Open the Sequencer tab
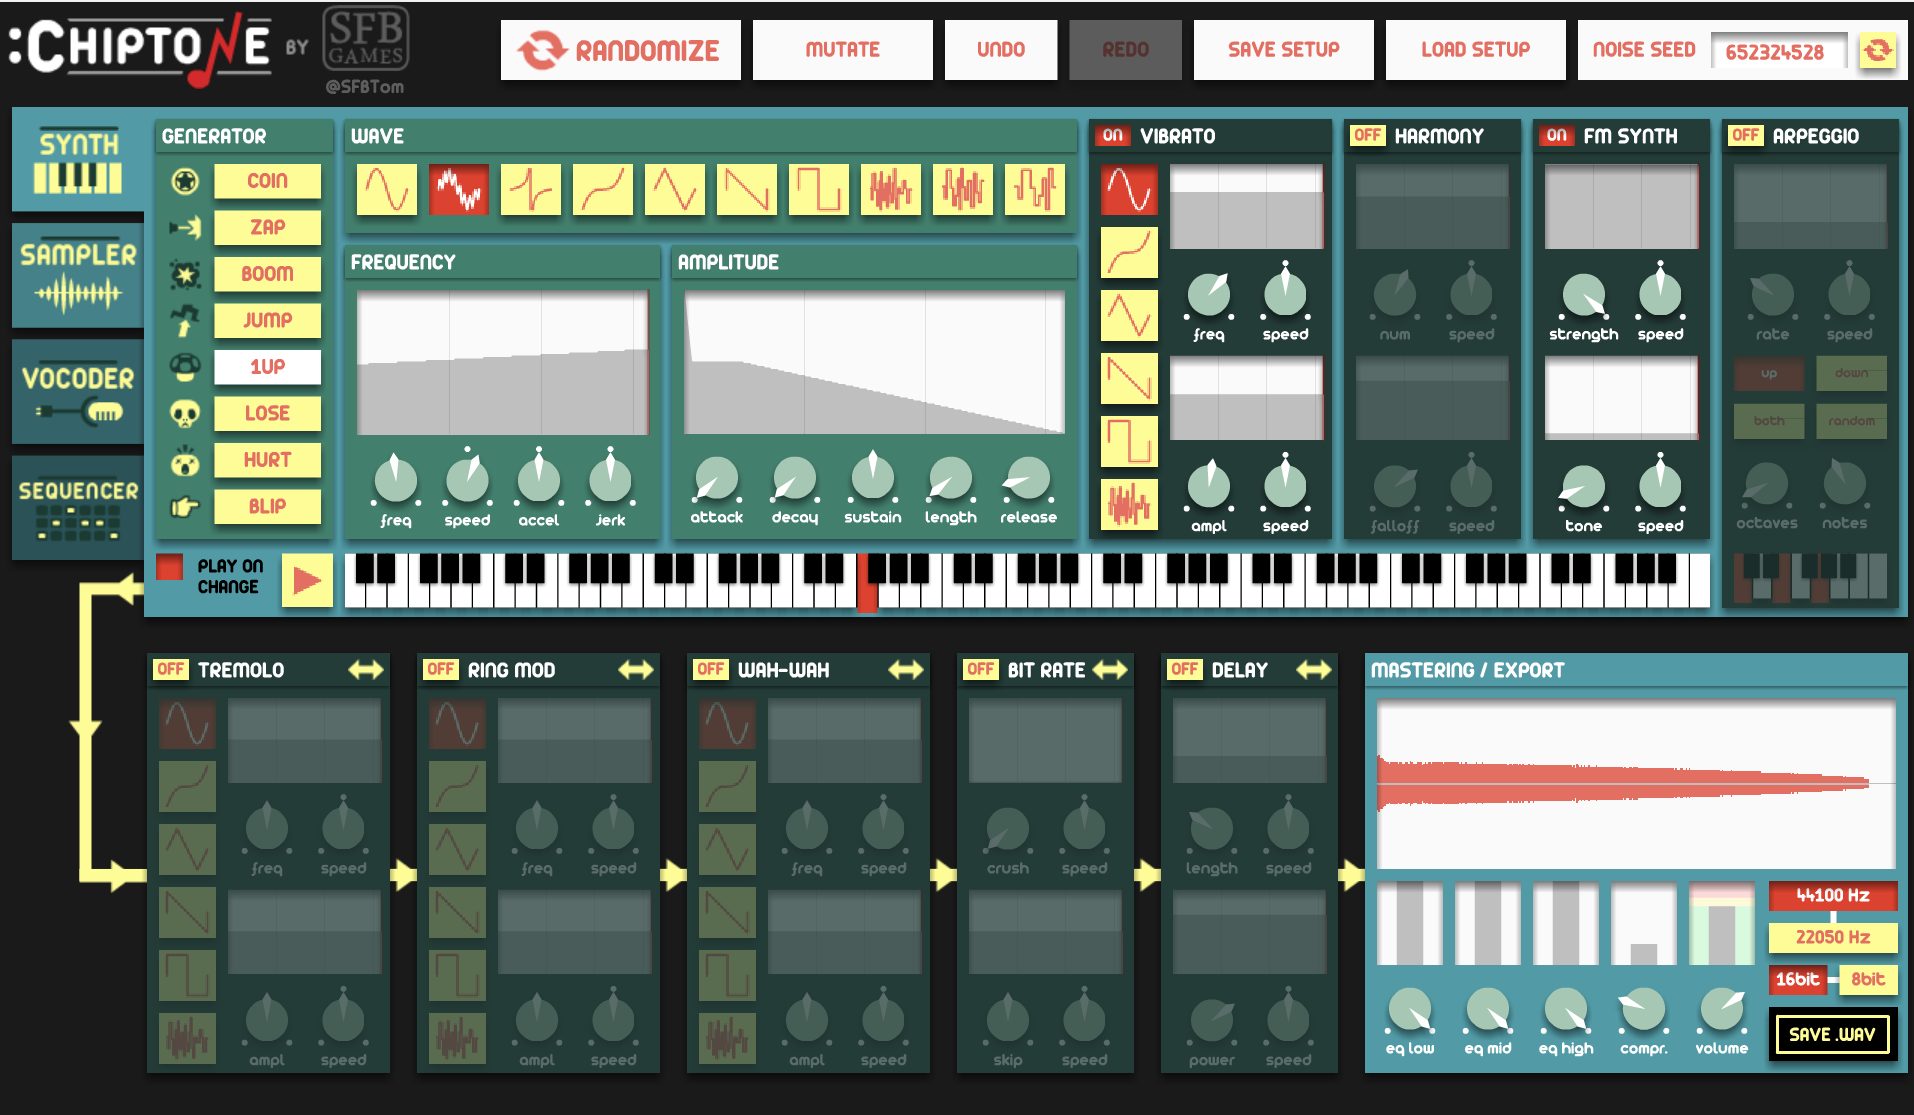This screenshot has width=1914, height=1115. click(x=78, y=507)
